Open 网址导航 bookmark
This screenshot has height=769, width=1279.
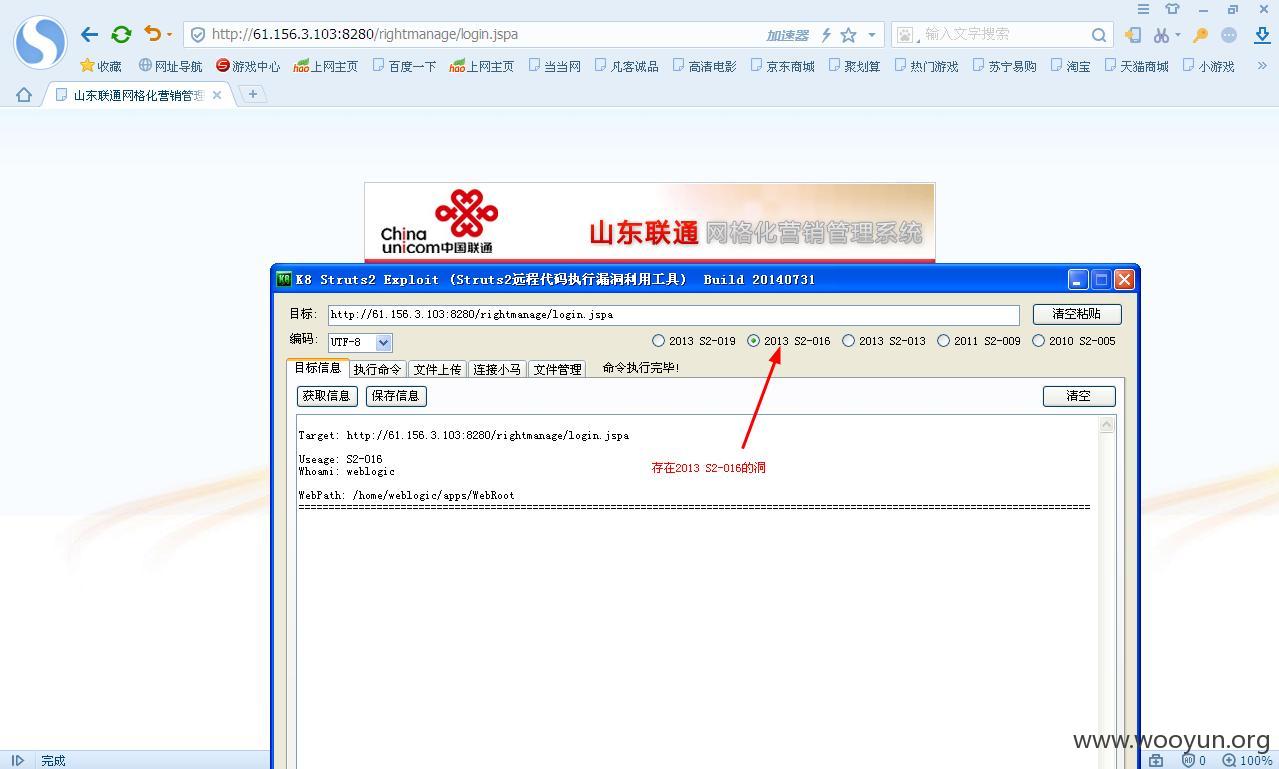[x=171, y=66]
